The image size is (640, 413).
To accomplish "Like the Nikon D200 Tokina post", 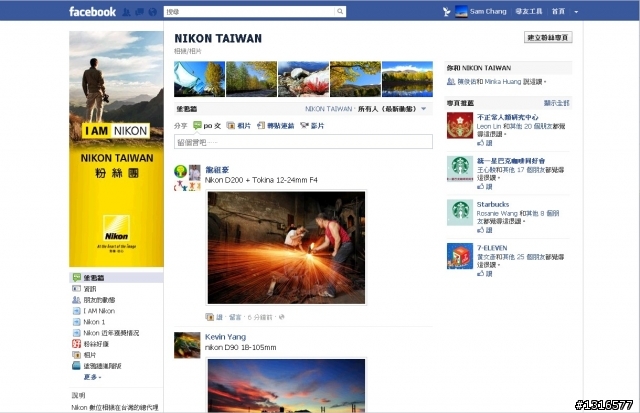I will tap(219, 317).
